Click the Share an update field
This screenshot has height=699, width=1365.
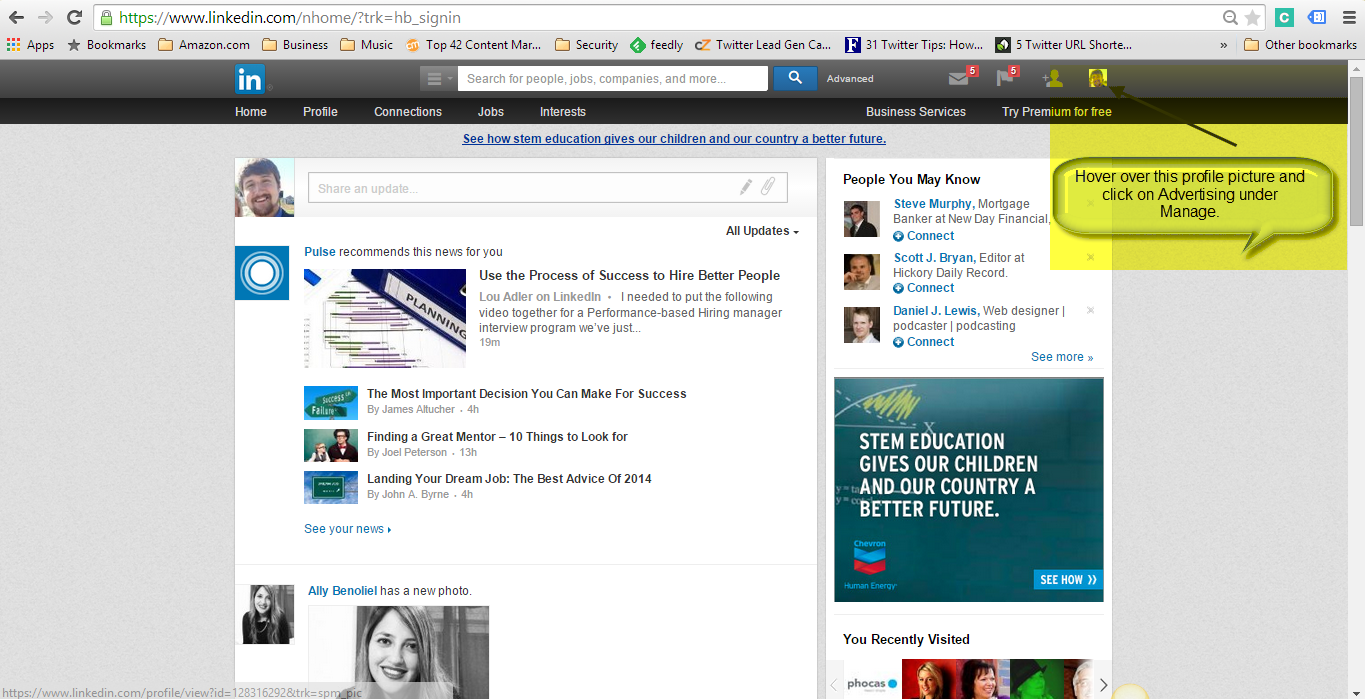pos(520,188)
